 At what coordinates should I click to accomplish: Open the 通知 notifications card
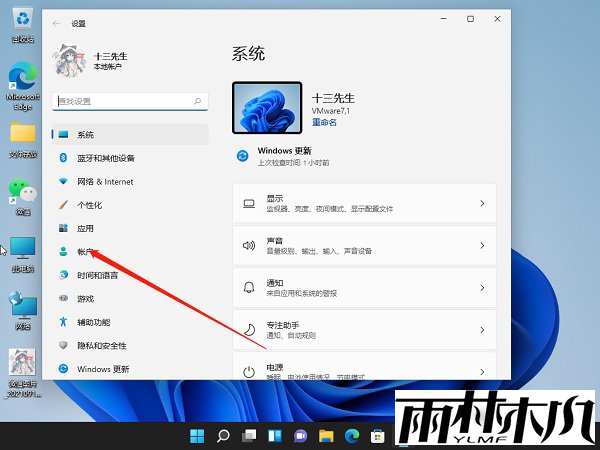[364, 288]
